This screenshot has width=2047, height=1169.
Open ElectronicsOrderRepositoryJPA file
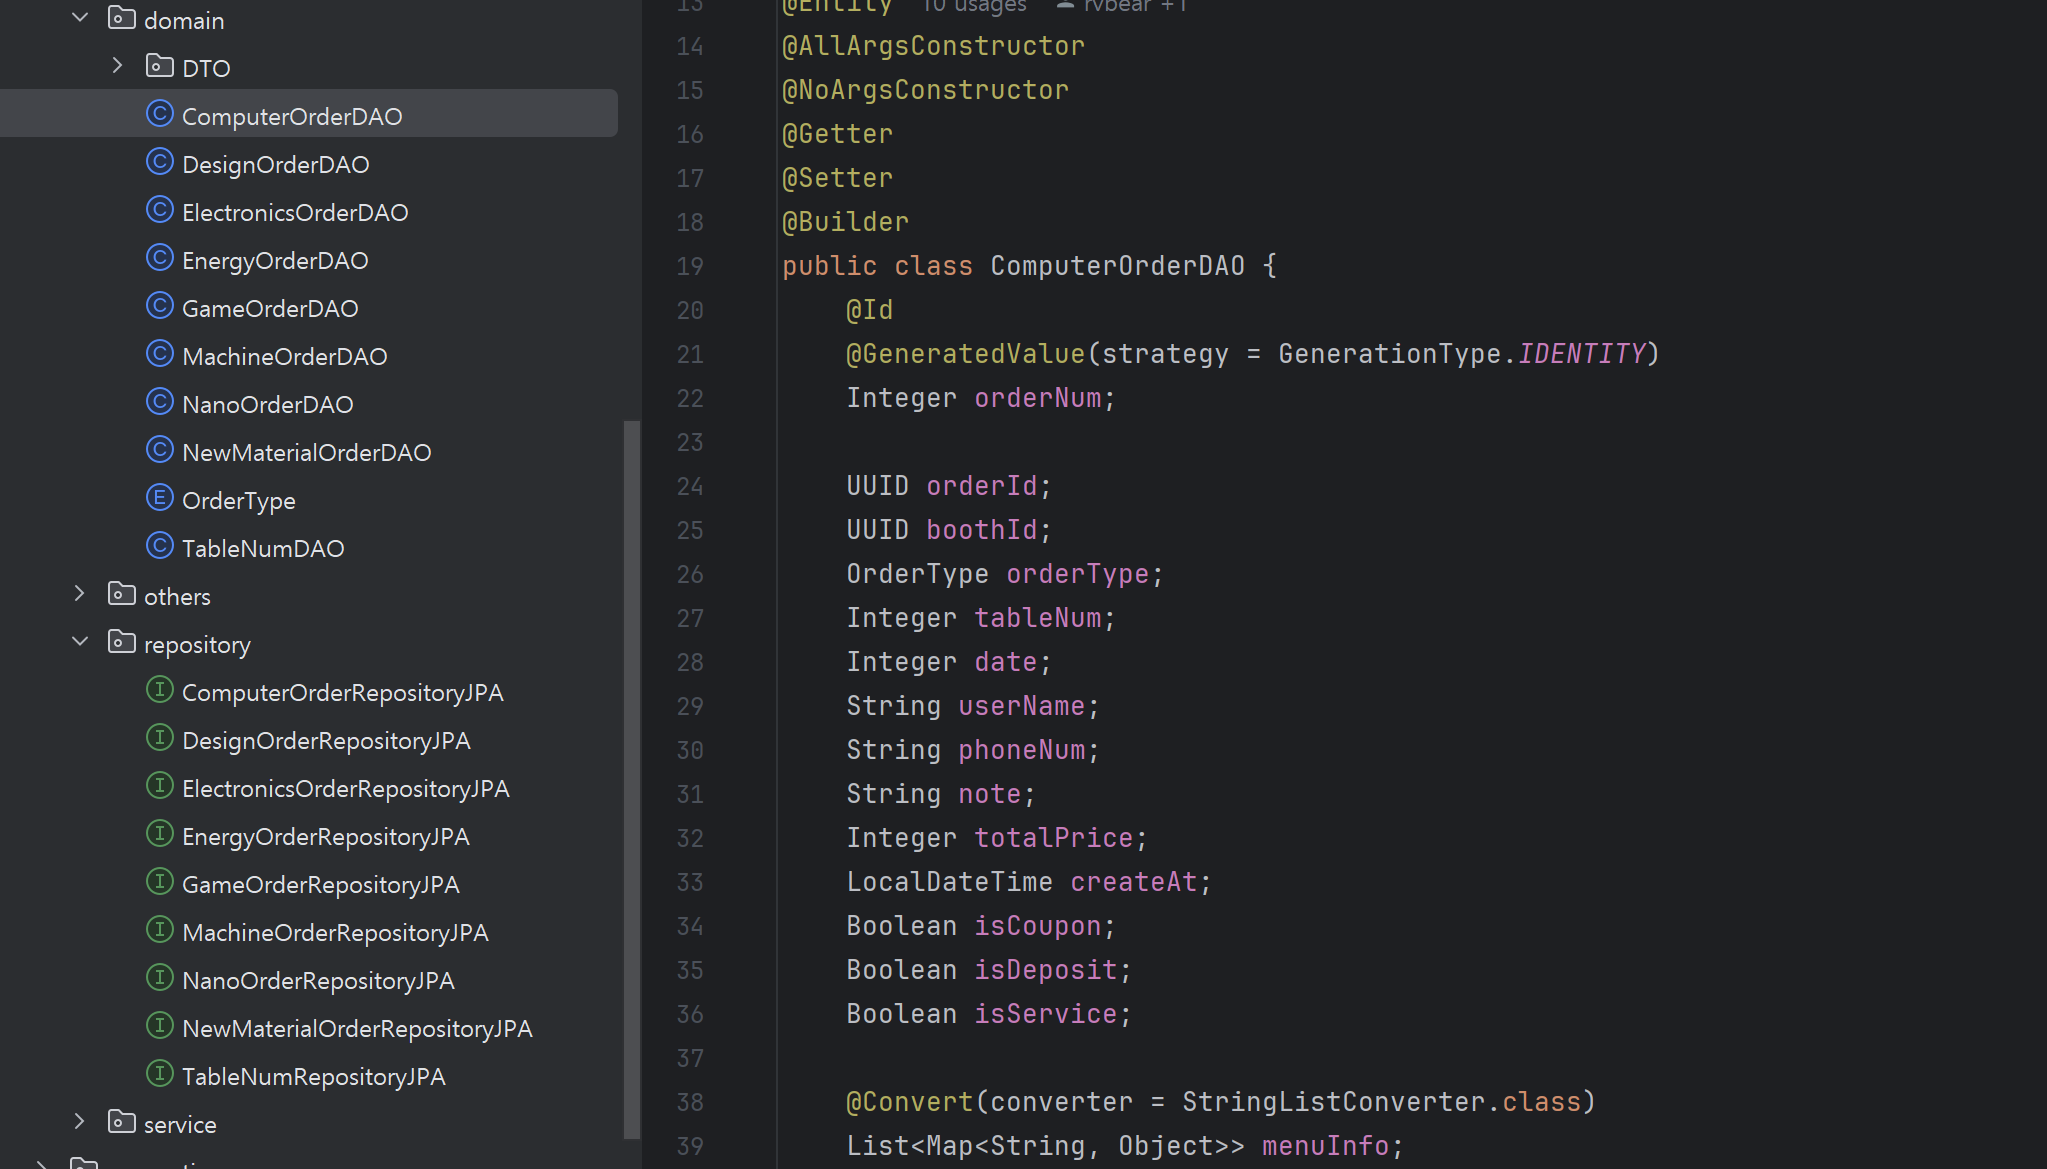pos(346,788)
